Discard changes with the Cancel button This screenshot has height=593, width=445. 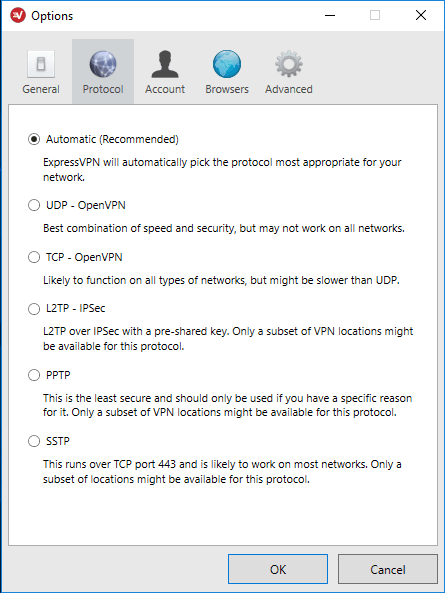coord(388,569)
